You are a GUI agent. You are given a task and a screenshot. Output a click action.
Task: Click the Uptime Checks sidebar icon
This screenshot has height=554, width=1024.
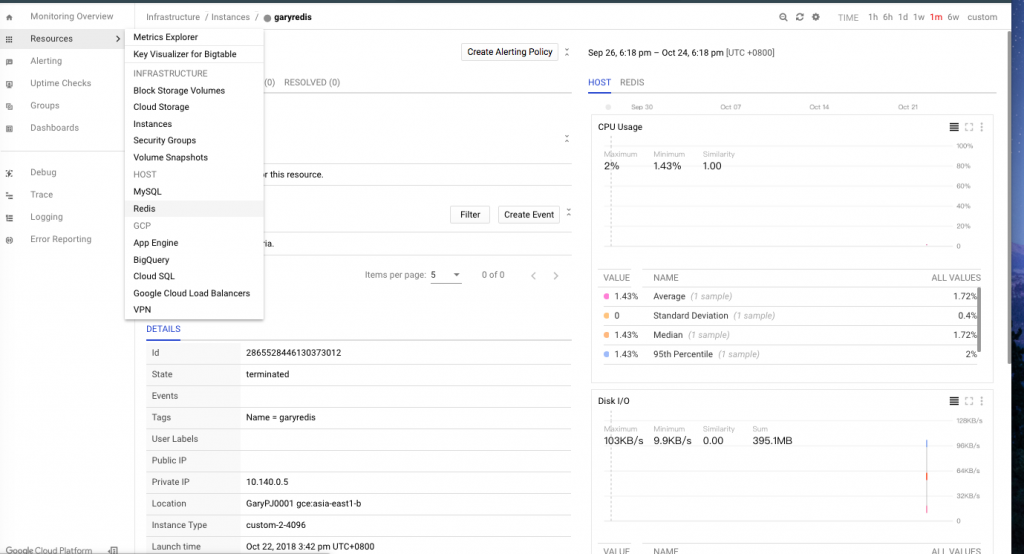click(9, 84)
